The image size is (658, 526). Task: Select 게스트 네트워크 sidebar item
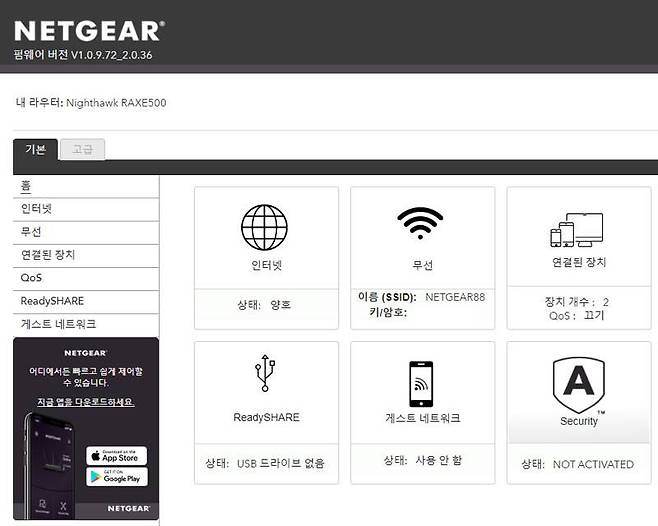coord(58,324)
